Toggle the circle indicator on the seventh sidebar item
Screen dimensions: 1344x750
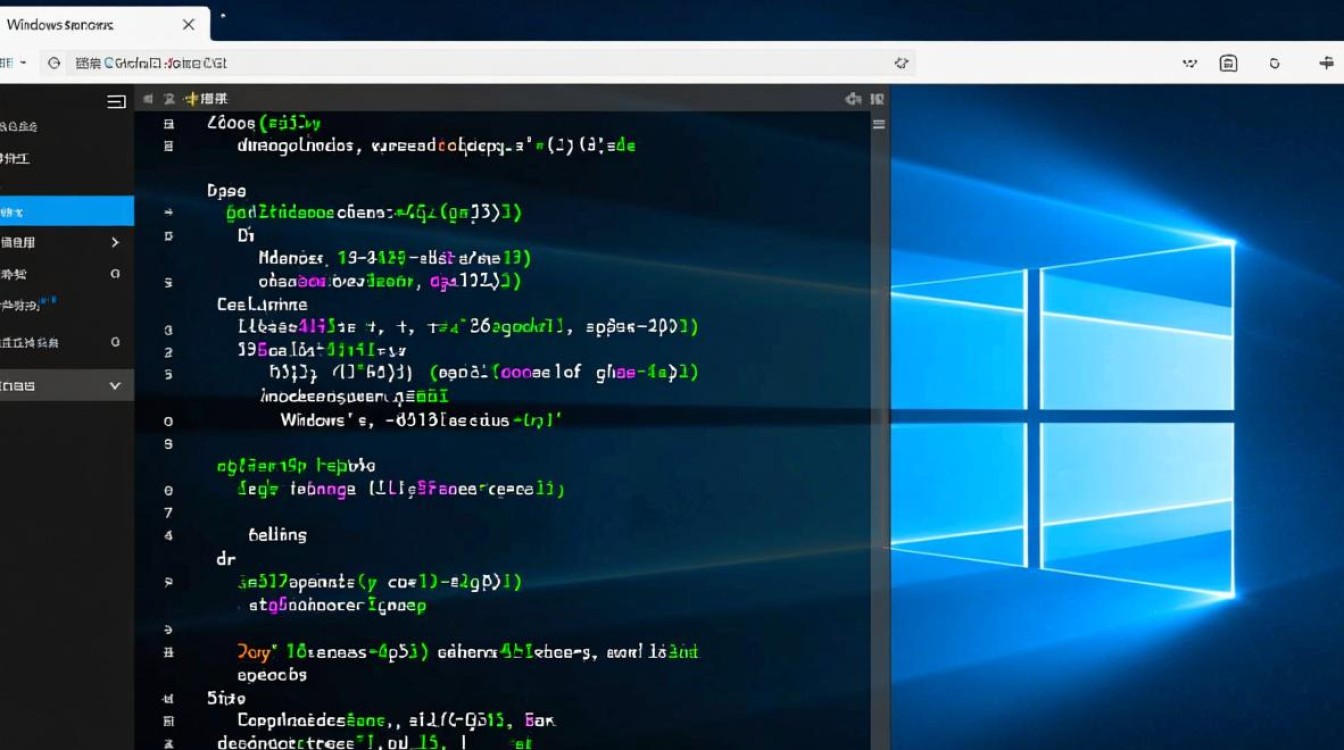115,342
